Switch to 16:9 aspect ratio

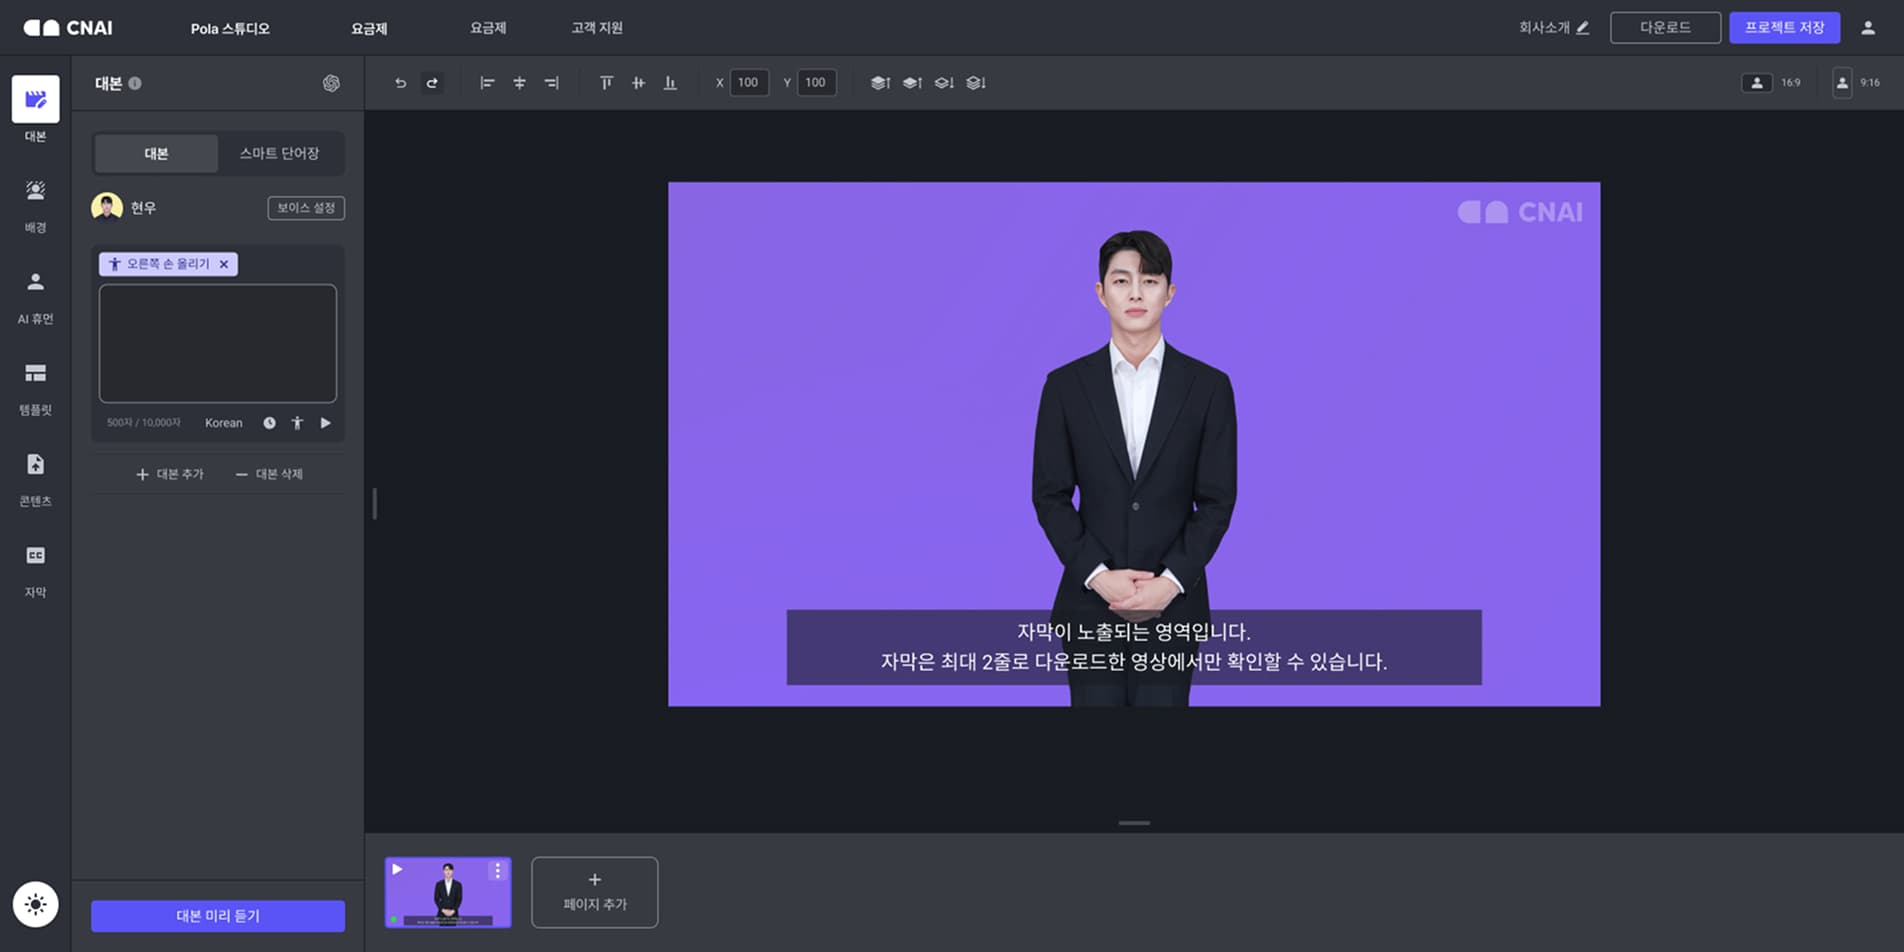tap(1770, 83)
